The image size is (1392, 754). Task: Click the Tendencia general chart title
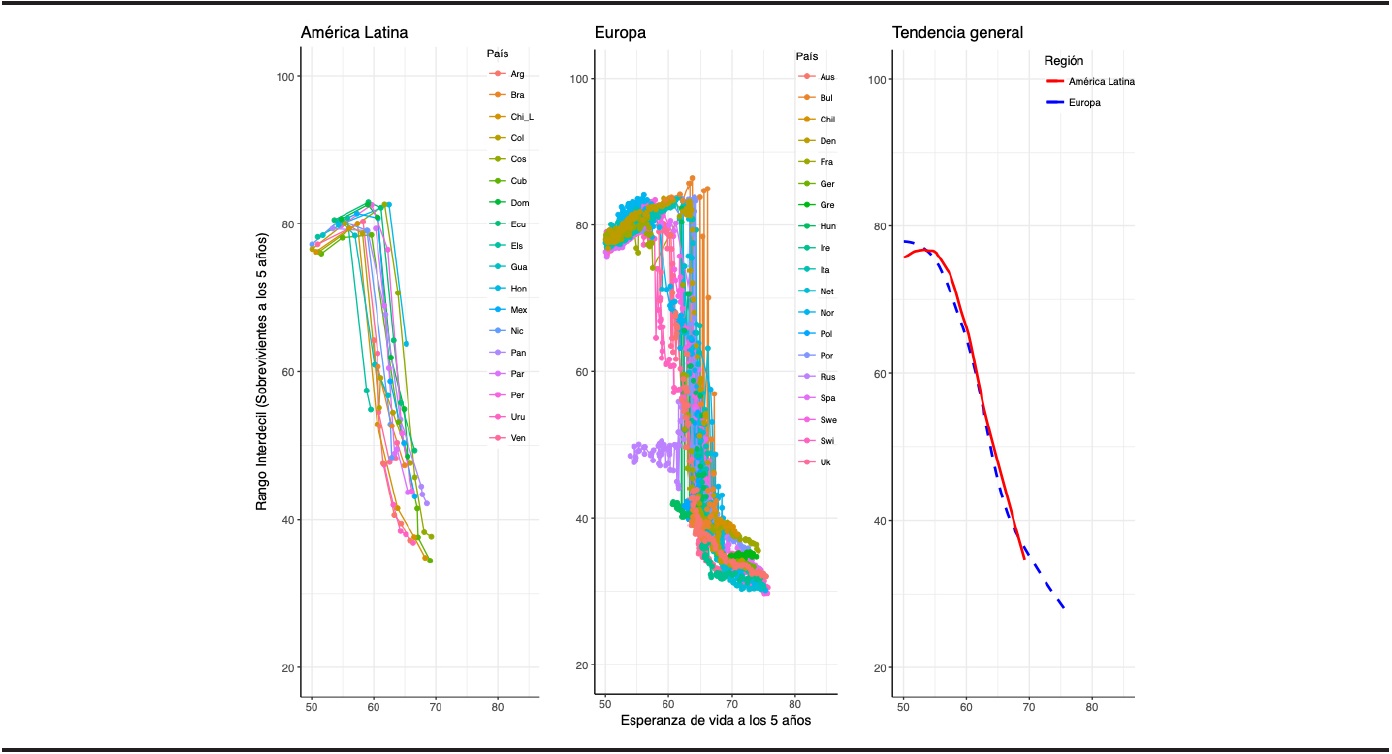(x=957, y=33)
